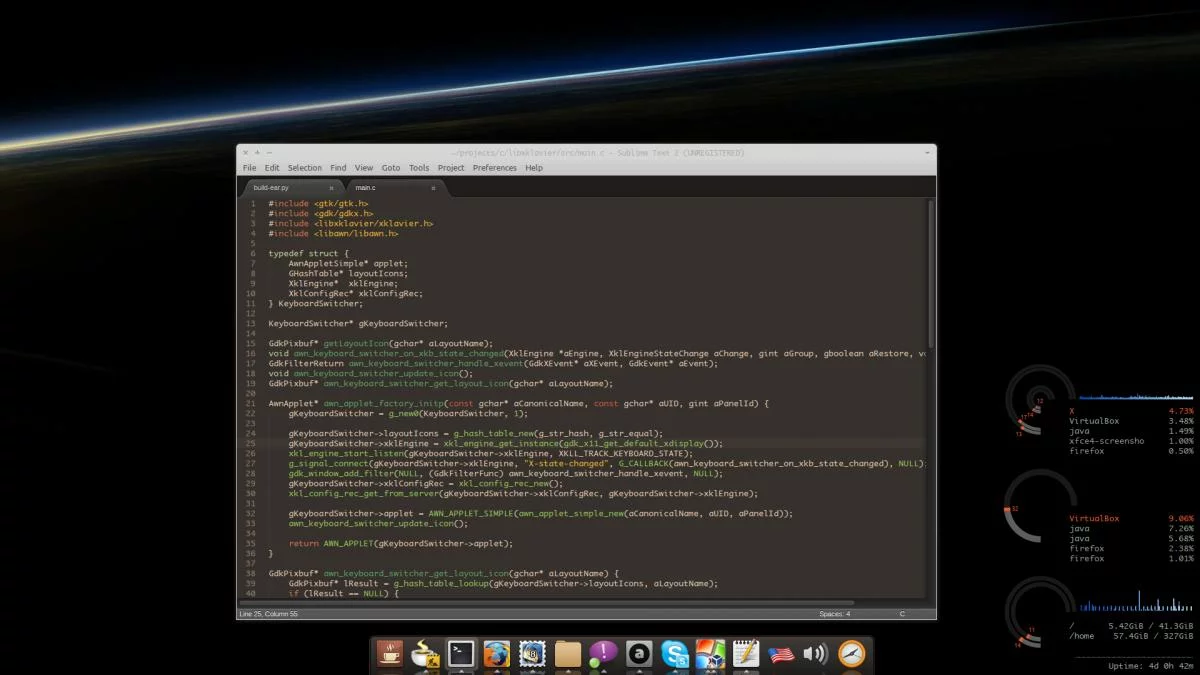Open the Goto menu

click(x=390, y=168)
